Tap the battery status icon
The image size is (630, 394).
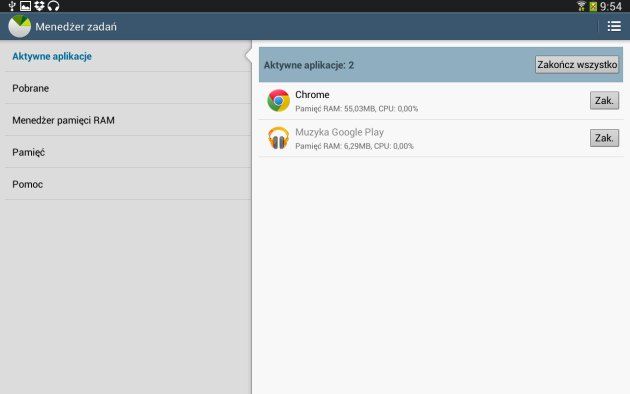click(x=593, y=6)
